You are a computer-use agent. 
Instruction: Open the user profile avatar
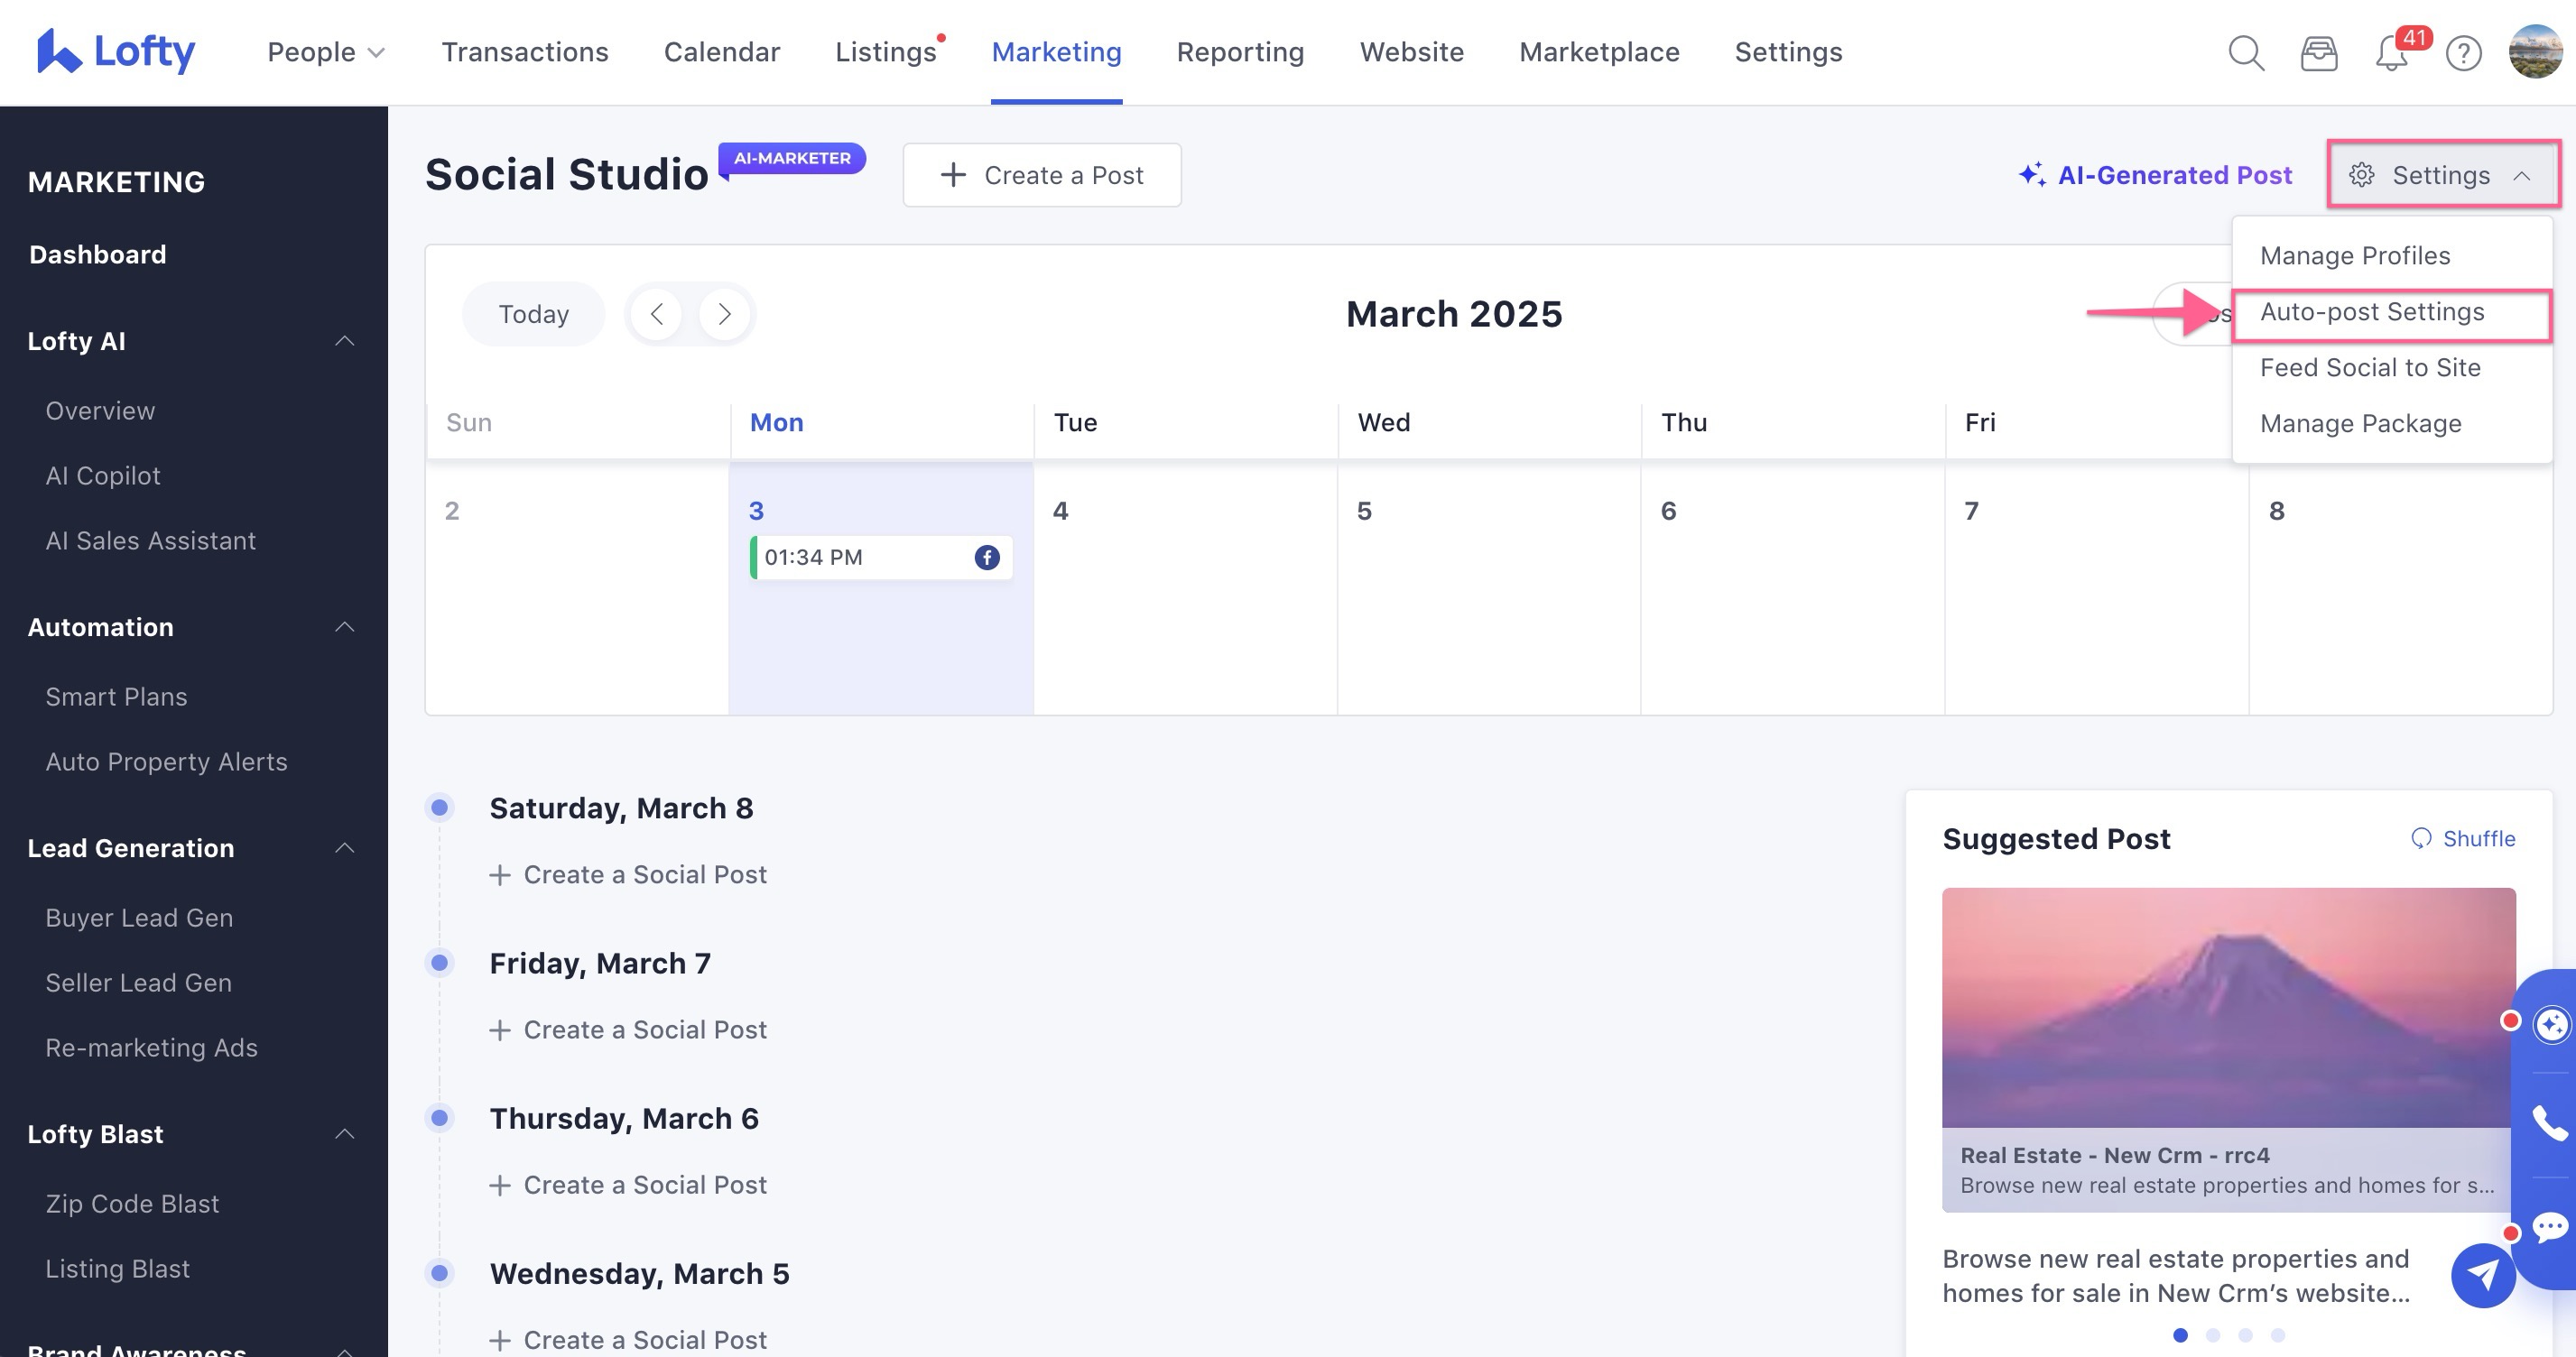[x=2535, y=52]
